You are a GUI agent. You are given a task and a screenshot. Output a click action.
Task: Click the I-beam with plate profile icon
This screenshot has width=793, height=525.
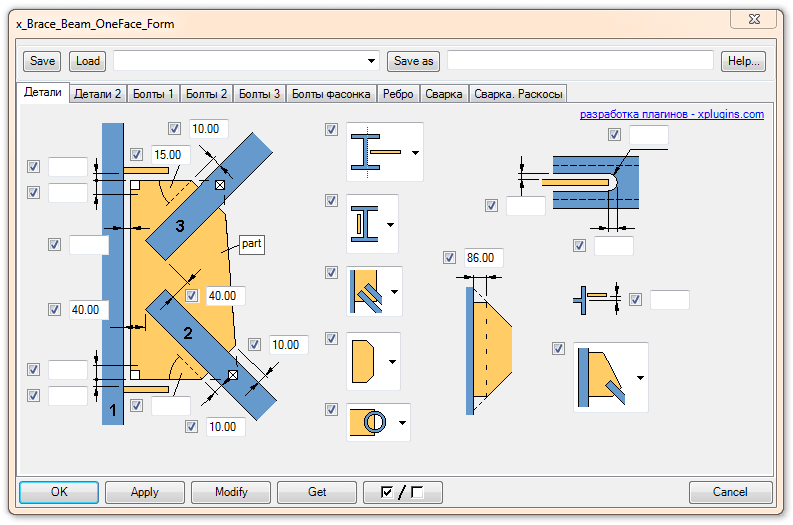(x=377, y=152)
